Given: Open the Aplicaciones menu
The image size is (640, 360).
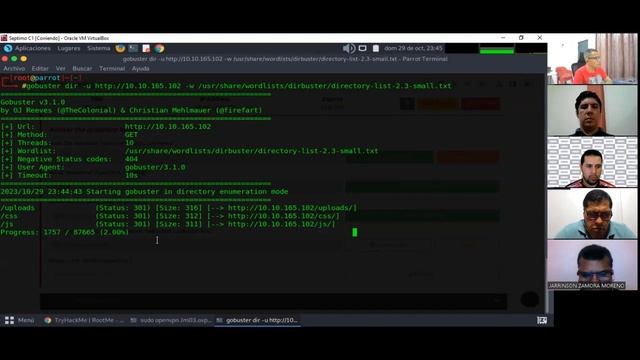Looking at the screenshot, I should [33, 48].
